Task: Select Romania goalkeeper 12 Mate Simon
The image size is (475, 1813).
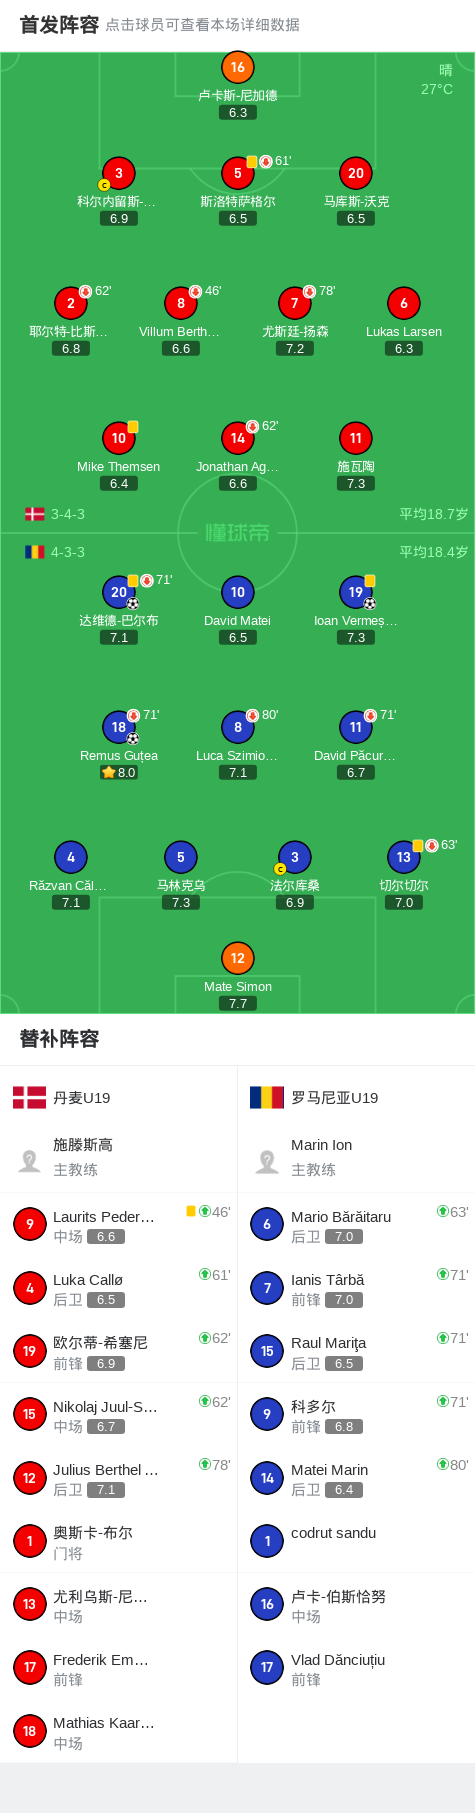Action: (237, 958)
